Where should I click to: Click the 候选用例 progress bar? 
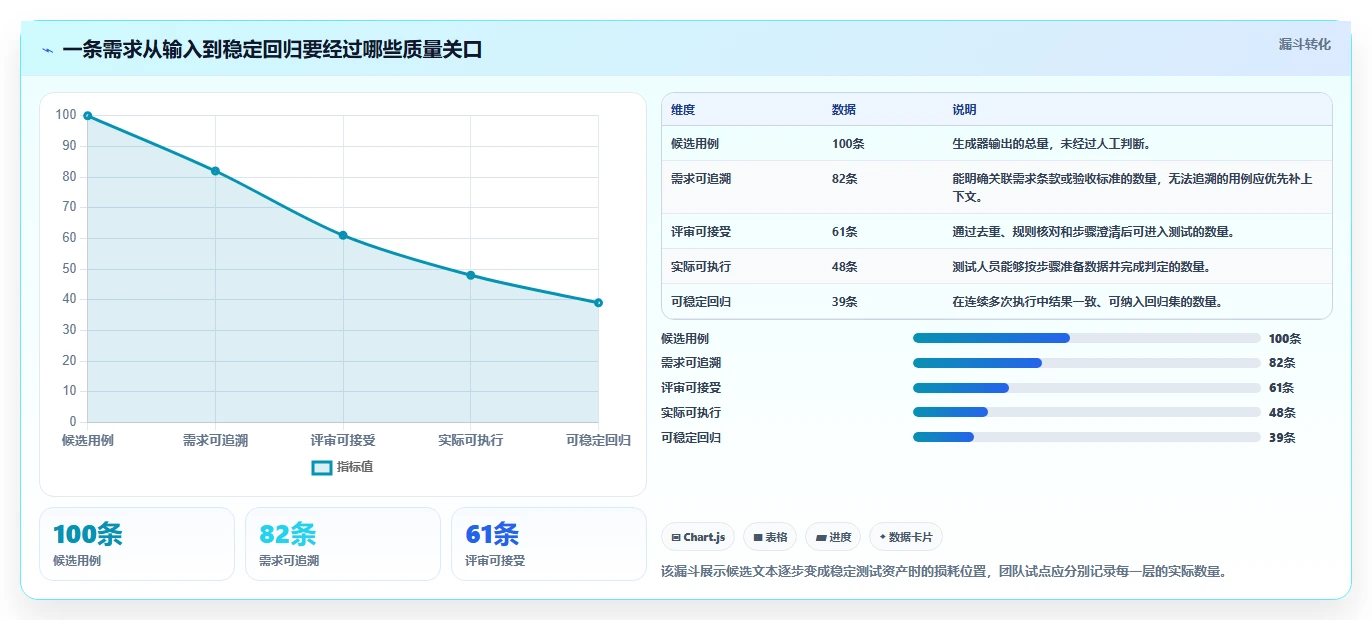tap(1087, 338)
